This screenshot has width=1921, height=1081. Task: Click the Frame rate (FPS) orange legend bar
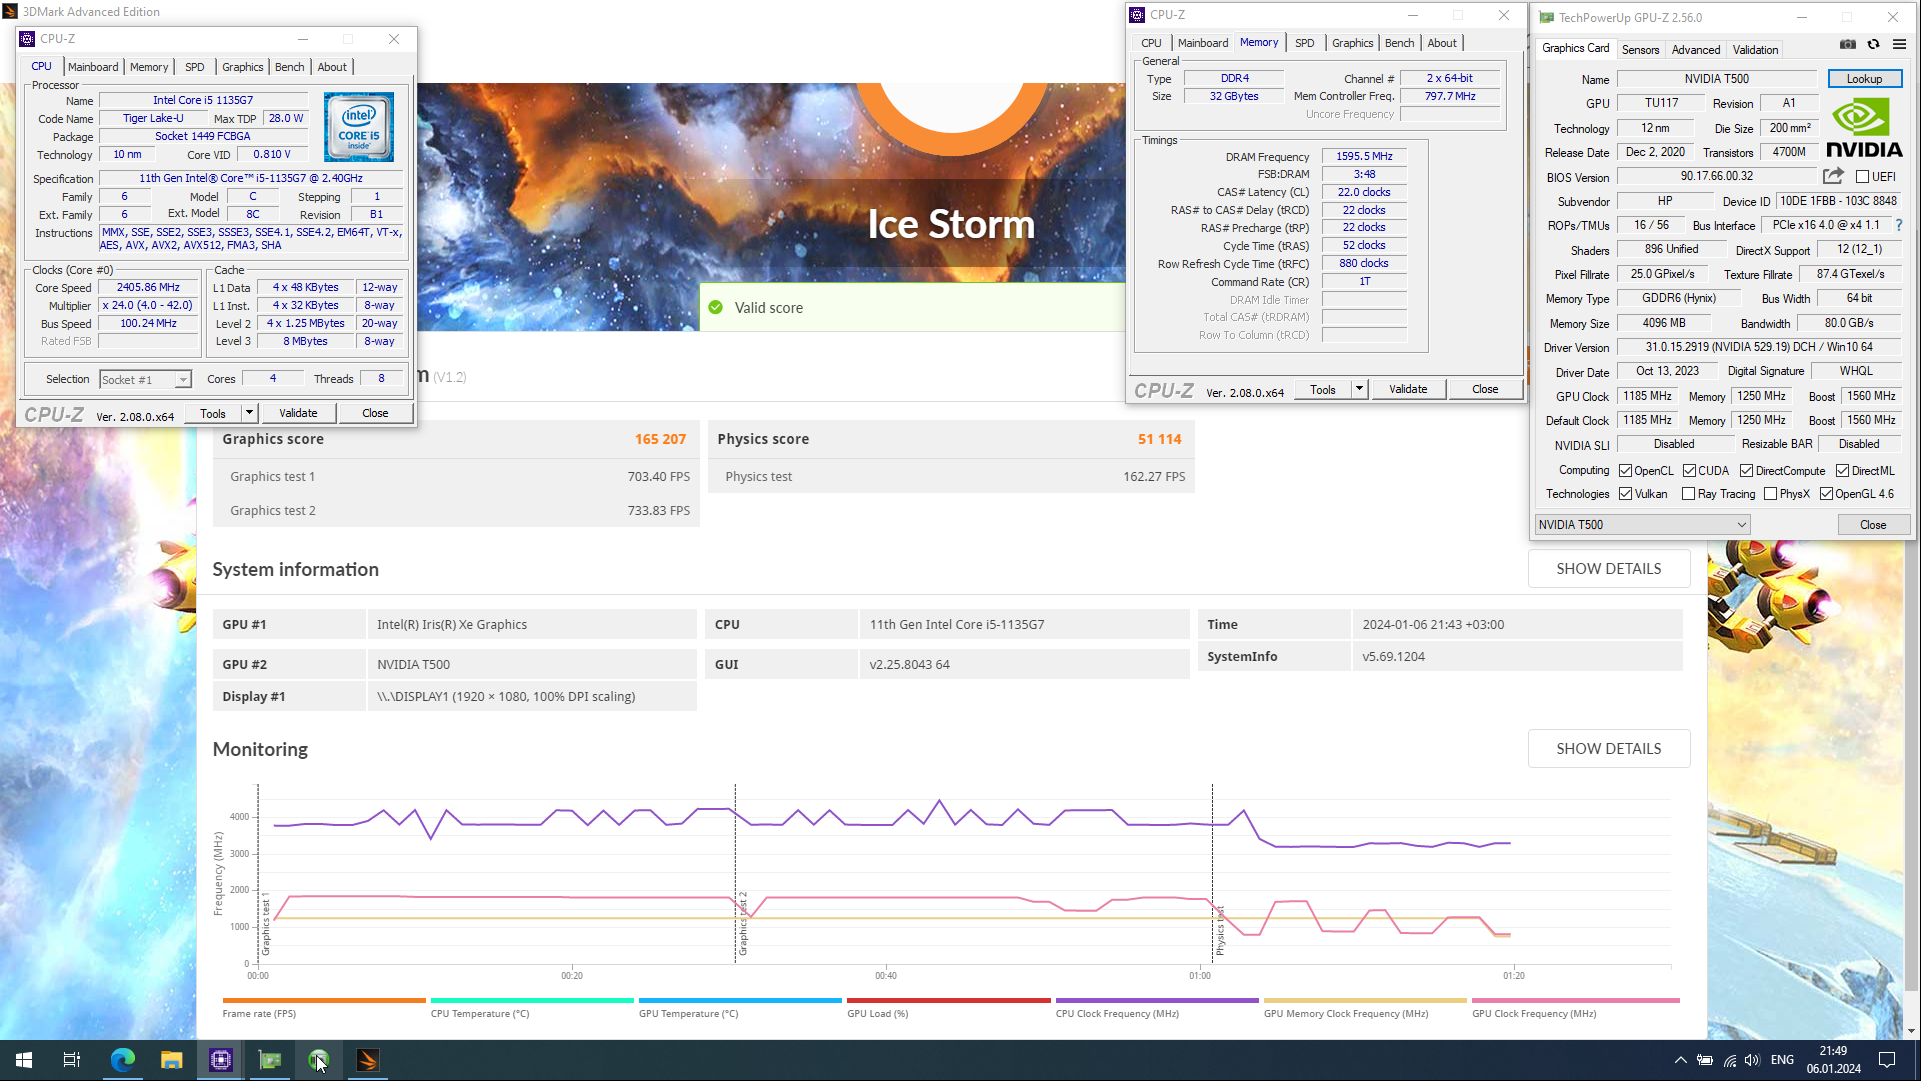(324, 1000)
